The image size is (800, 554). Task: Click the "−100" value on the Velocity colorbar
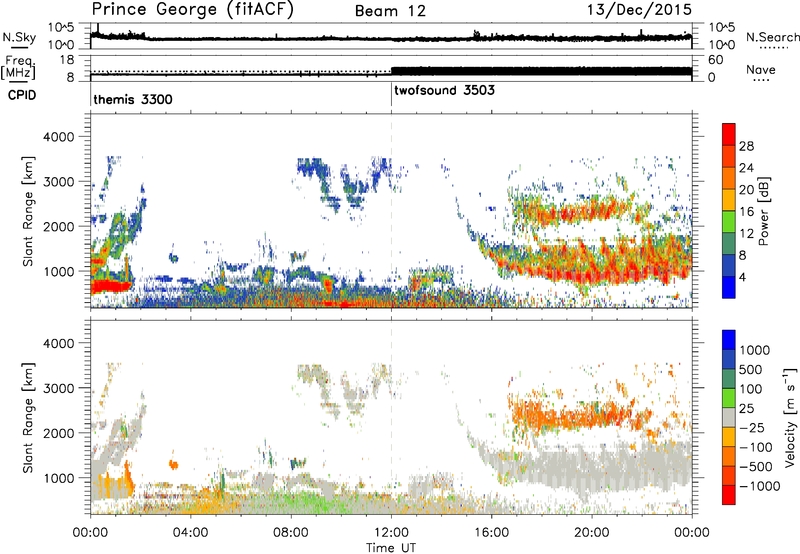pyautogui.click(x=755, y=447)
